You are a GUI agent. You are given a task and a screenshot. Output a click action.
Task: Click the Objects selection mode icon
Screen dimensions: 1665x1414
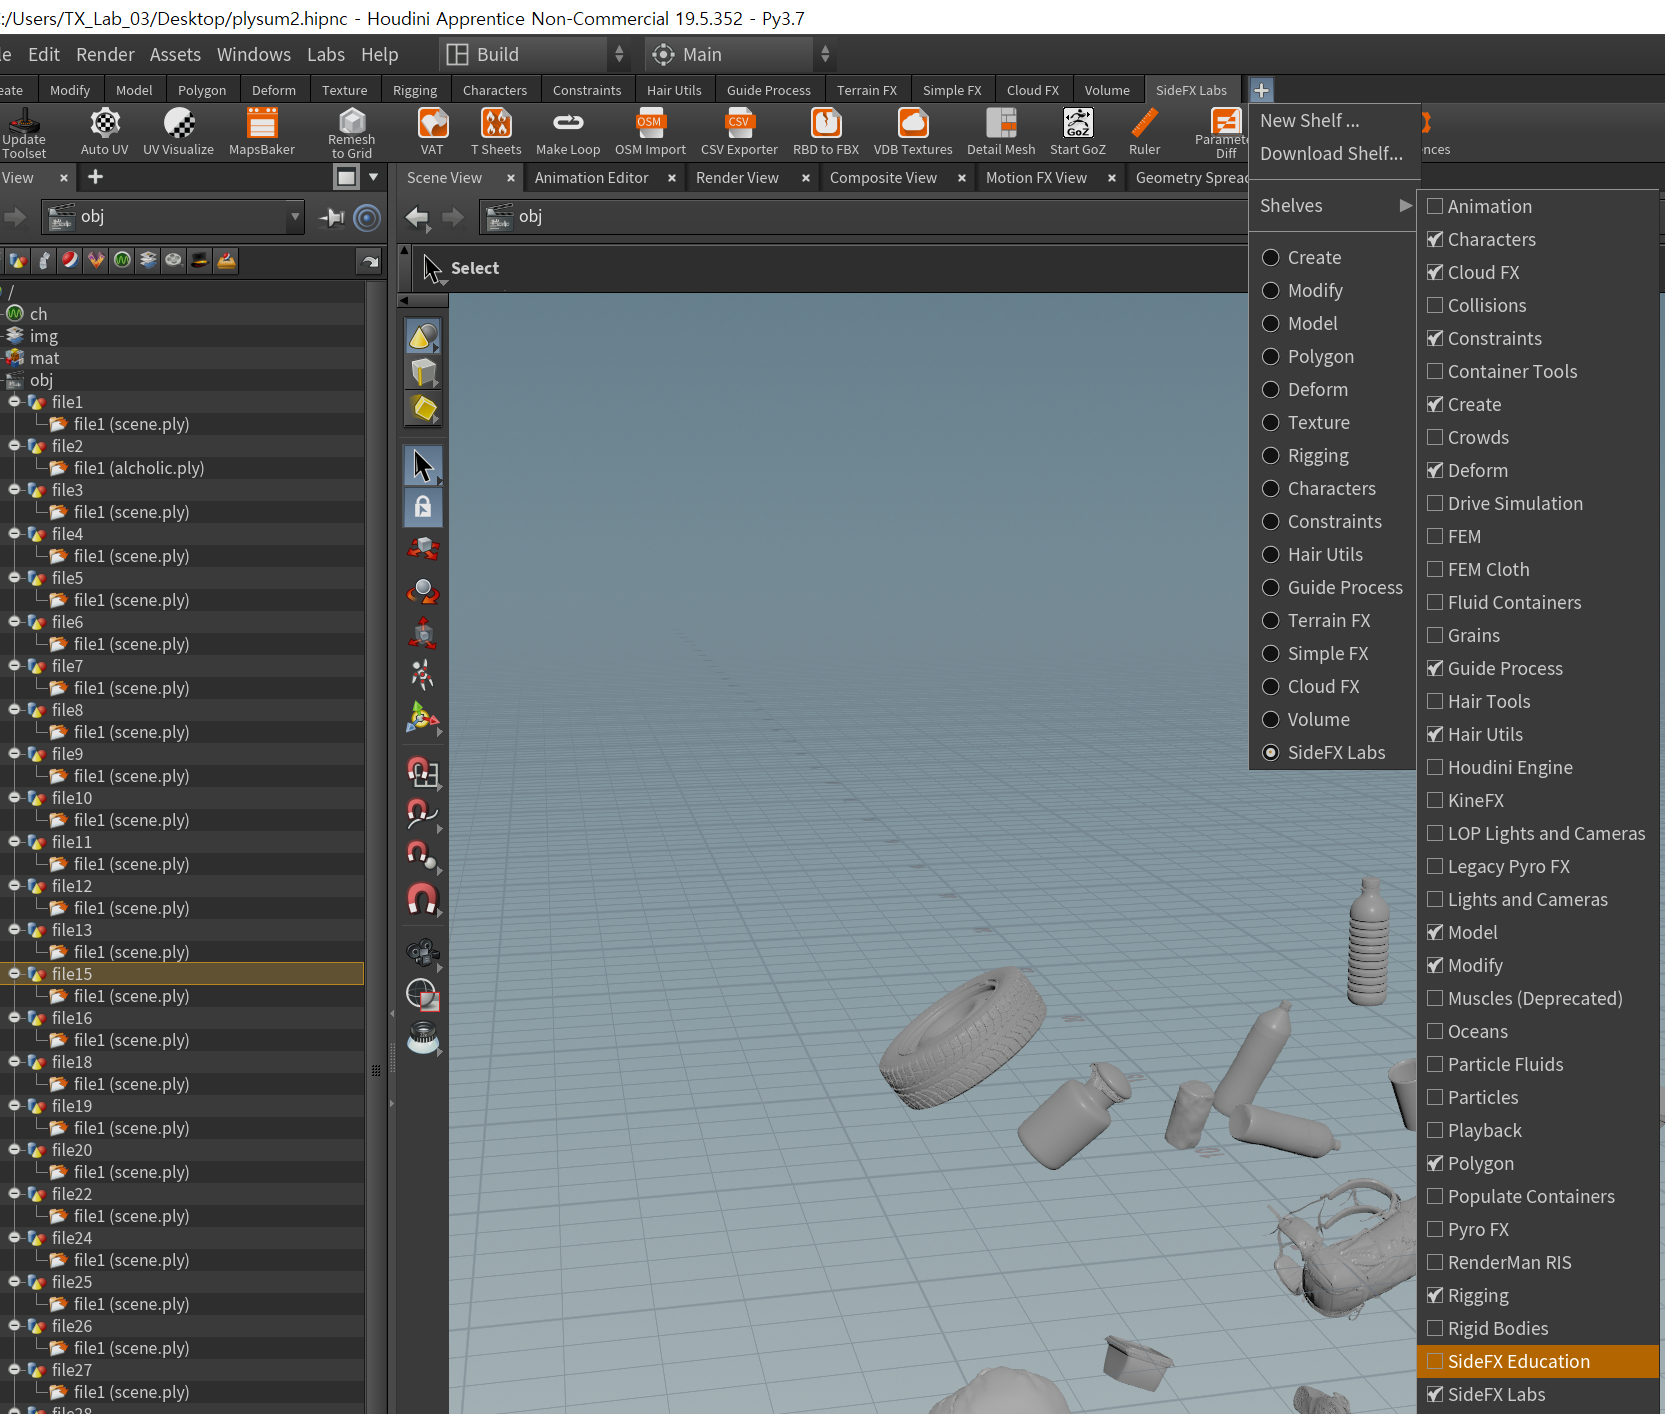coord(423,337)
